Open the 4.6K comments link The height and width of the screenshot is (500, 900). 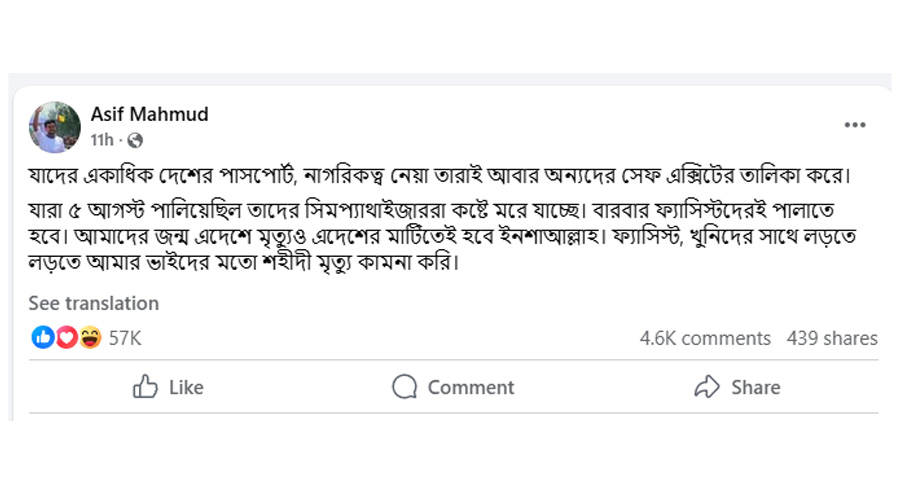click(705, 339)
